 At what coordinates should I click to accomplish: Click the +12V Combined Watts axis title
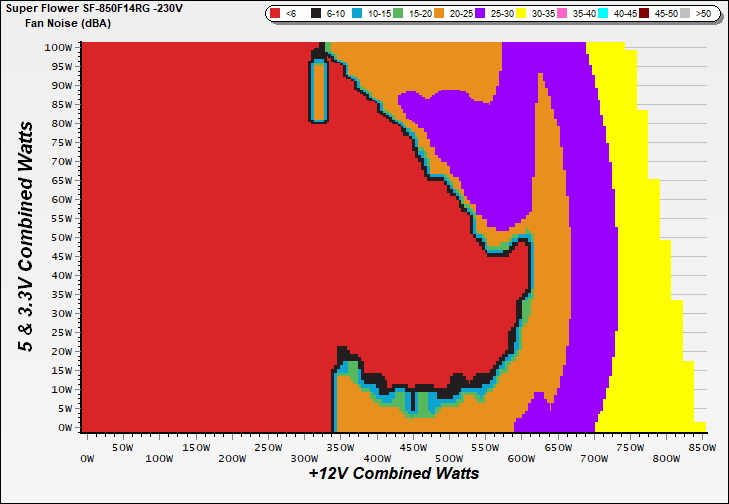pyautogui.click(x=393, y=473)
